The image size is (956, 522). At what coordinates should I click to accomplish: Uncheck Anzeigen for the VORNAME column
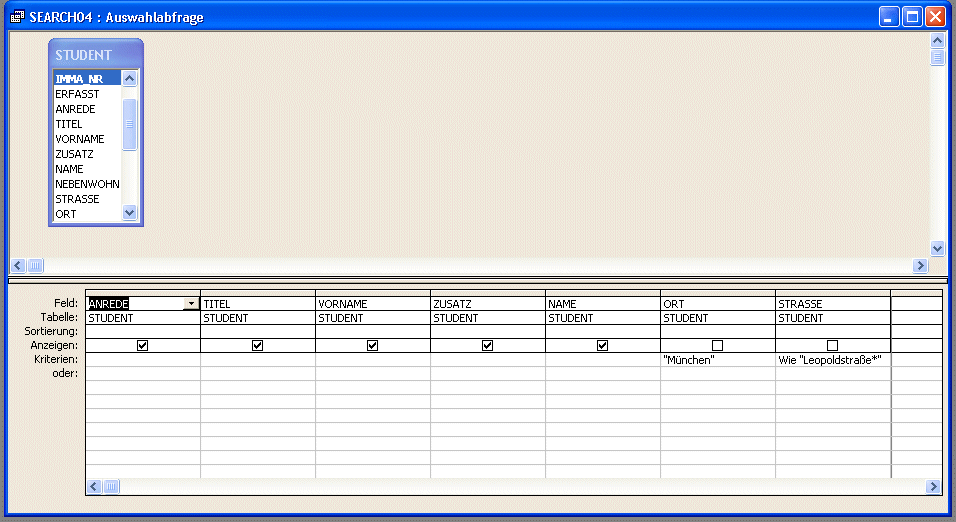(373, 345)
